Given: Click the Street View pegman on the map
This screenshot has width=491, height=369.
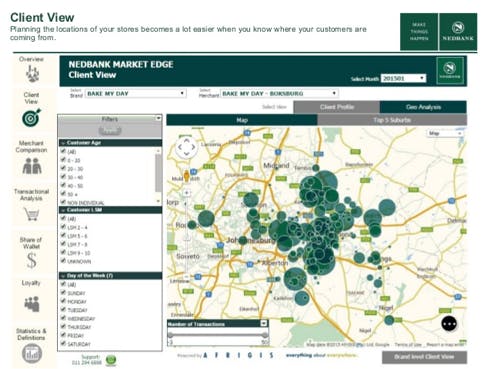Looking at the screenshot, I should tap(187, 176).
